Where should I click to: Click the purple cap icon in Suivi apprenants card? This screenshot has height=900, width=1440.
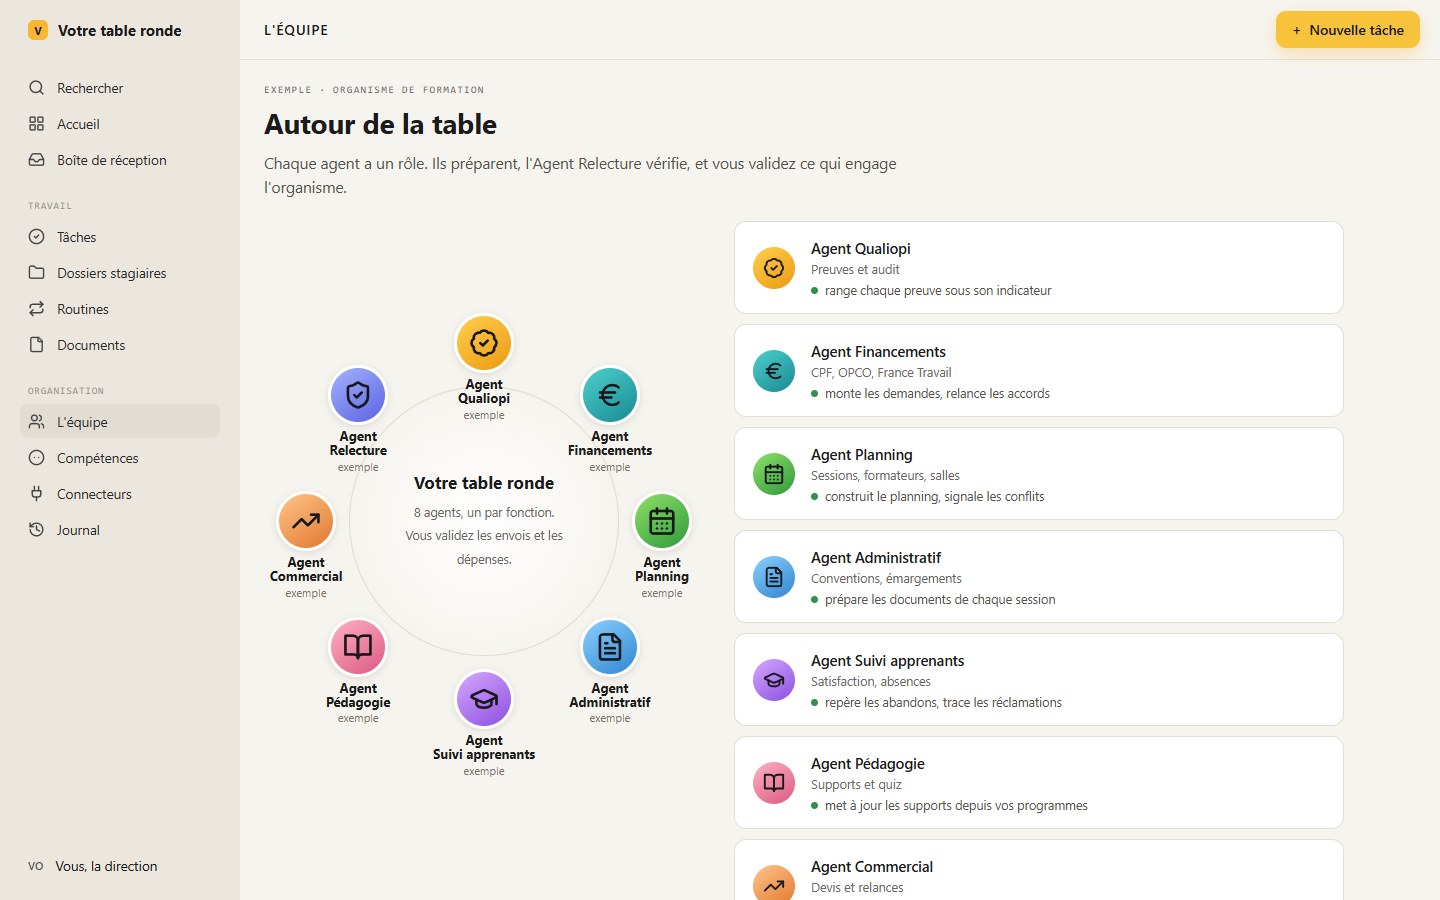tap(774, 680)
